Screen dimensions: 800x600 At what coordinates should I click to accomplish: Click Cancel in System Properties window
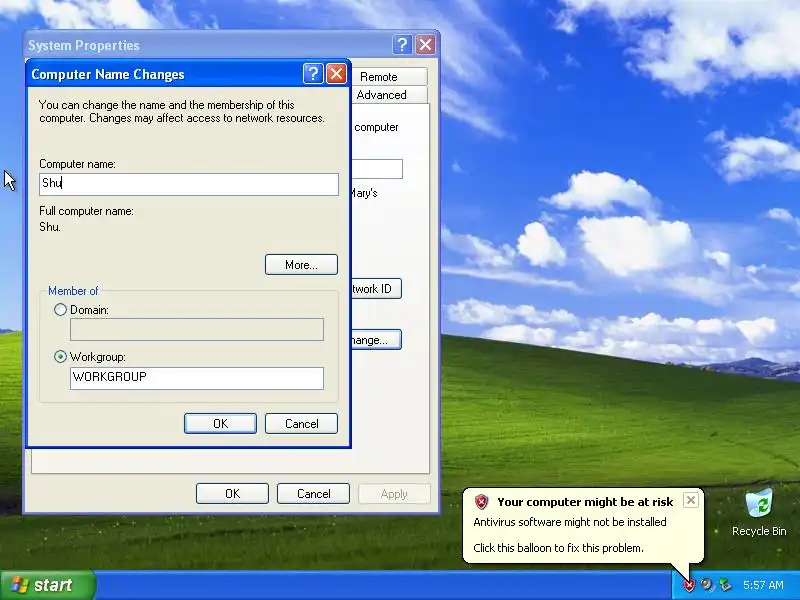[313, 493]
